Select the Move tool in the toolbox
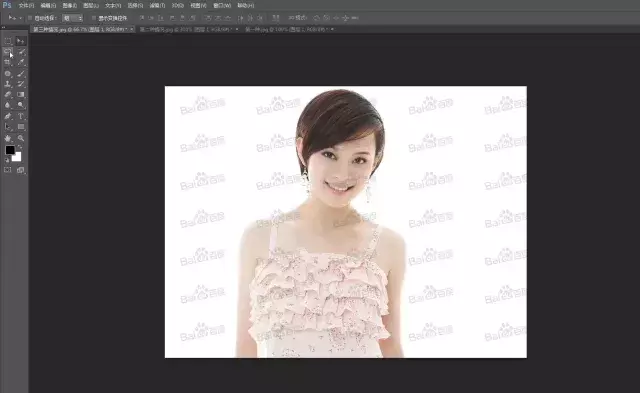This screenshot has height=393, width=640. coord(20,41)
